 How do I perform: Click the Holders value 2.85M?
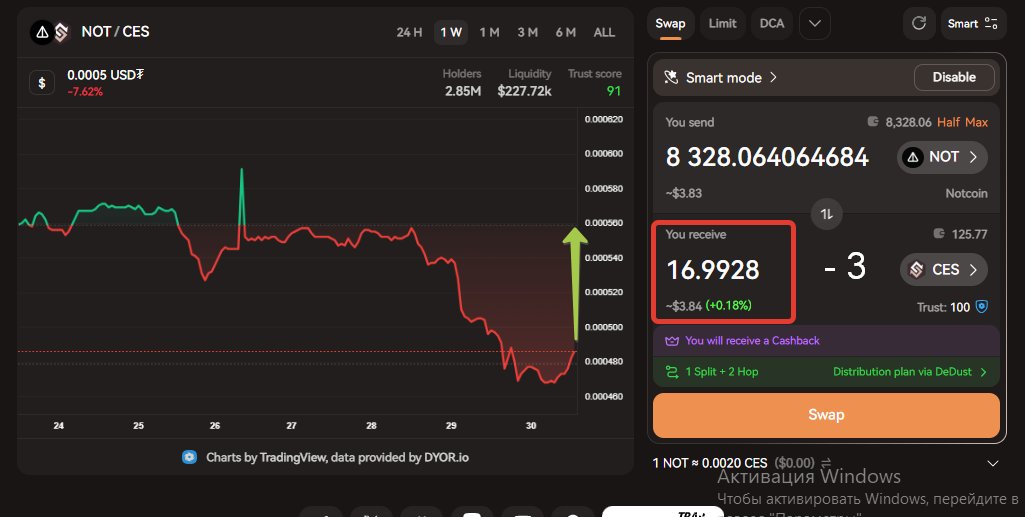[x=463, y=91]
